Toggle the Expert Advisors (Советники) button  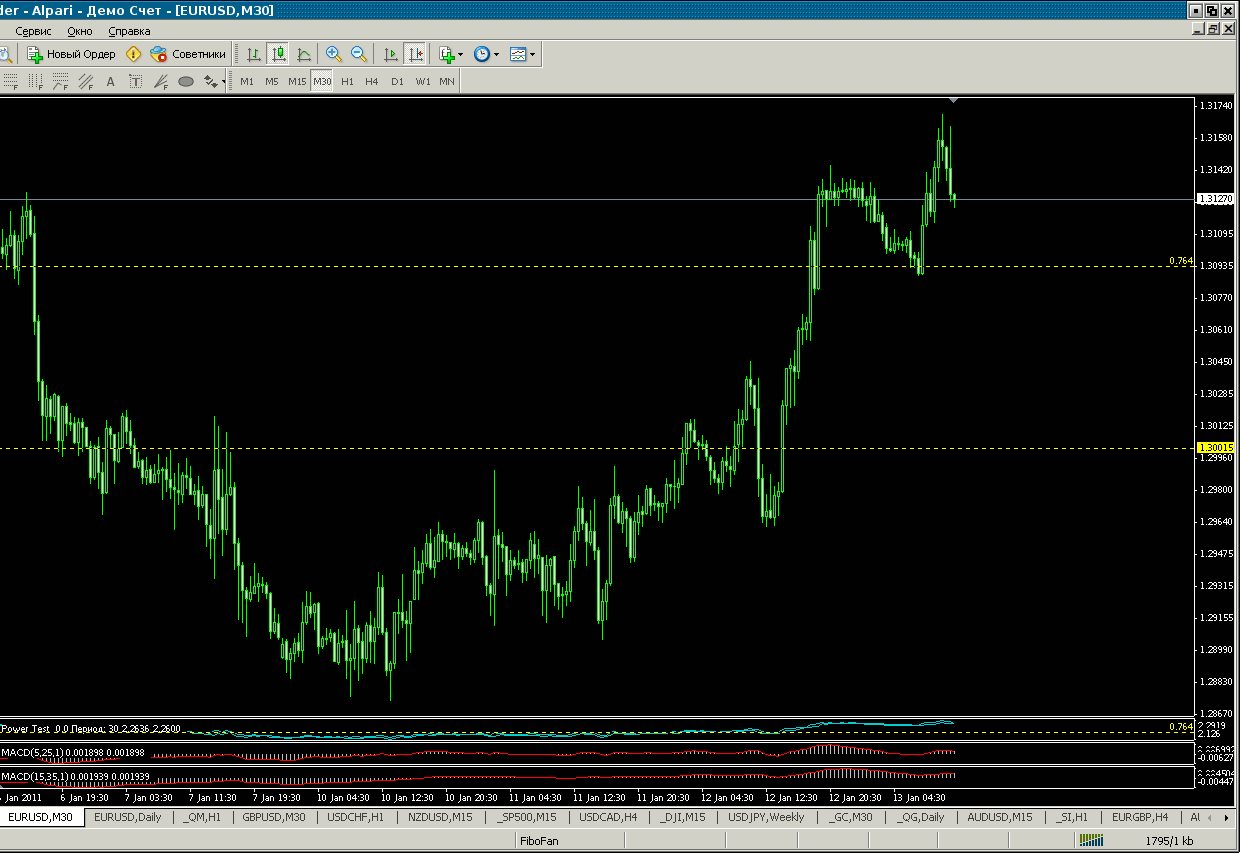(188, 54)
